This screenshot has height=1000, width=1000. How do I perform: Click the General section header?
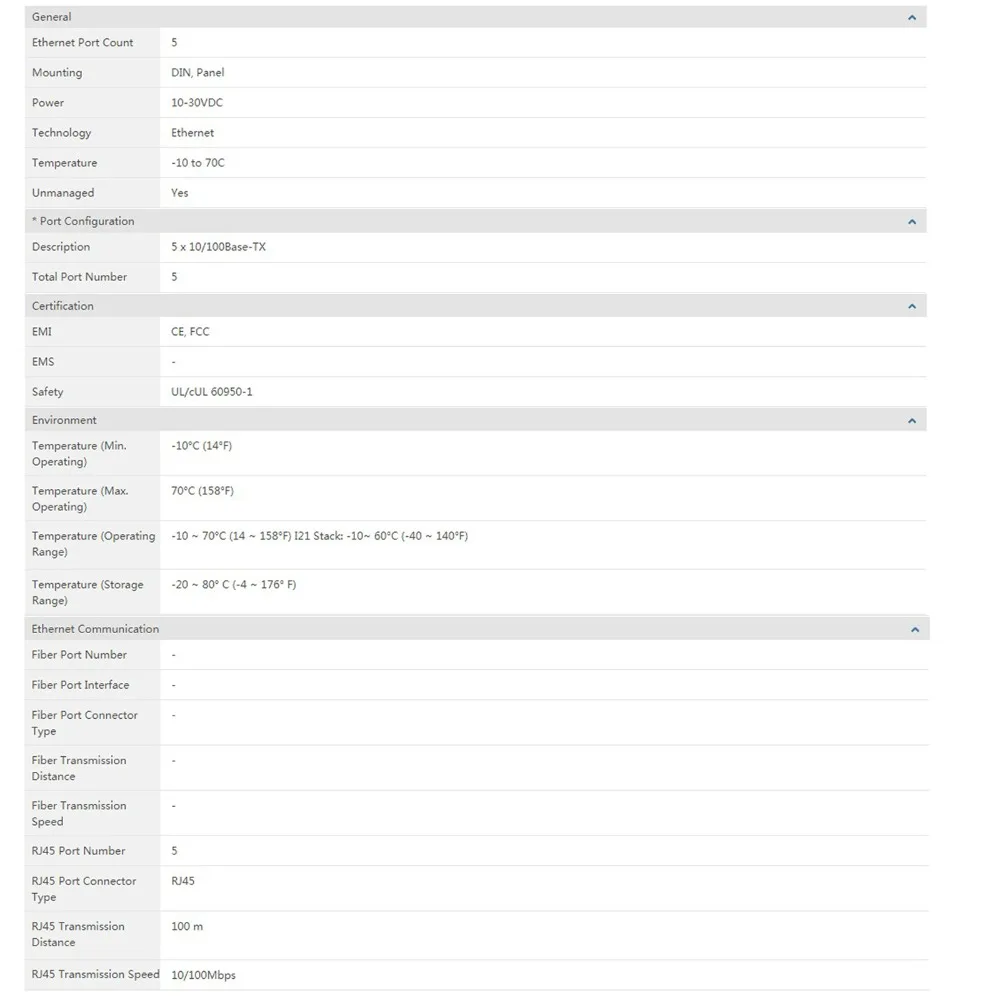(x=476, y=17)
